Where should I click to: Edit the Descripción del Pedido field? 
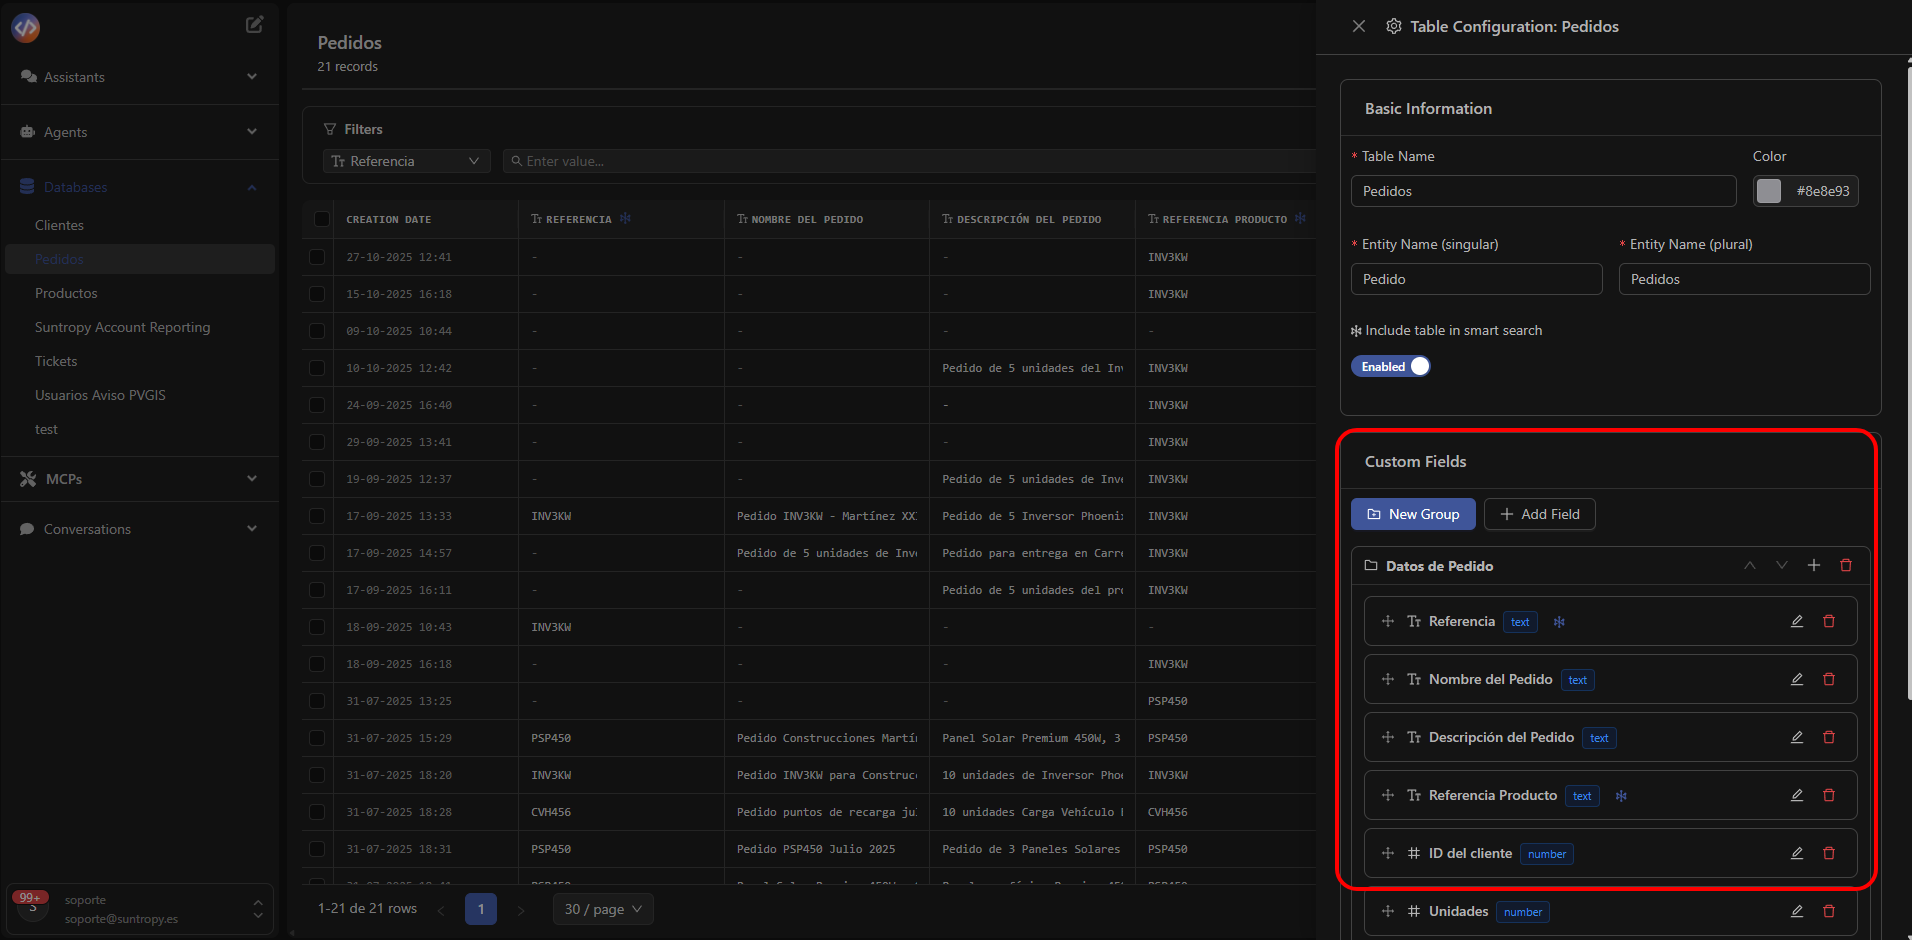click(x=1797, y=737)
